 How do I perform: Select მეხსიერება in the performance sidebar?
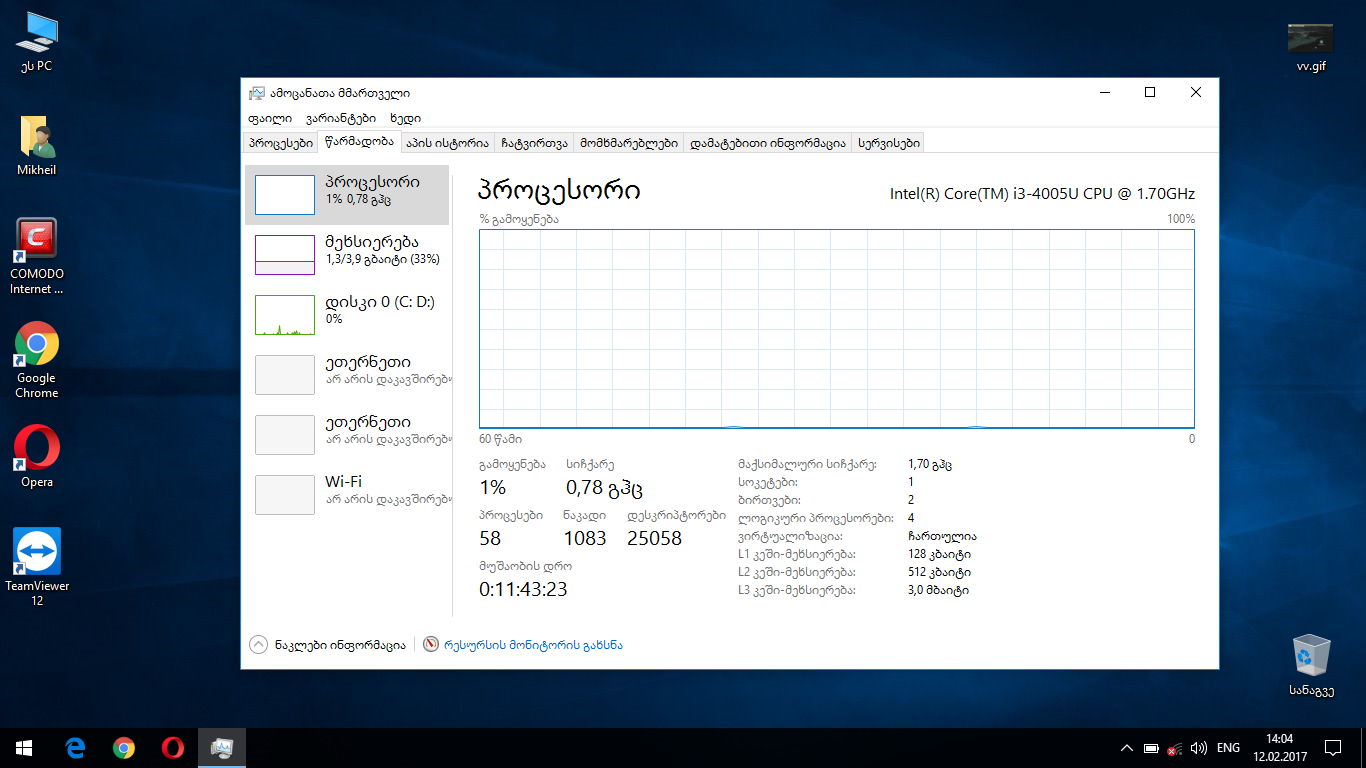(347, 254)
